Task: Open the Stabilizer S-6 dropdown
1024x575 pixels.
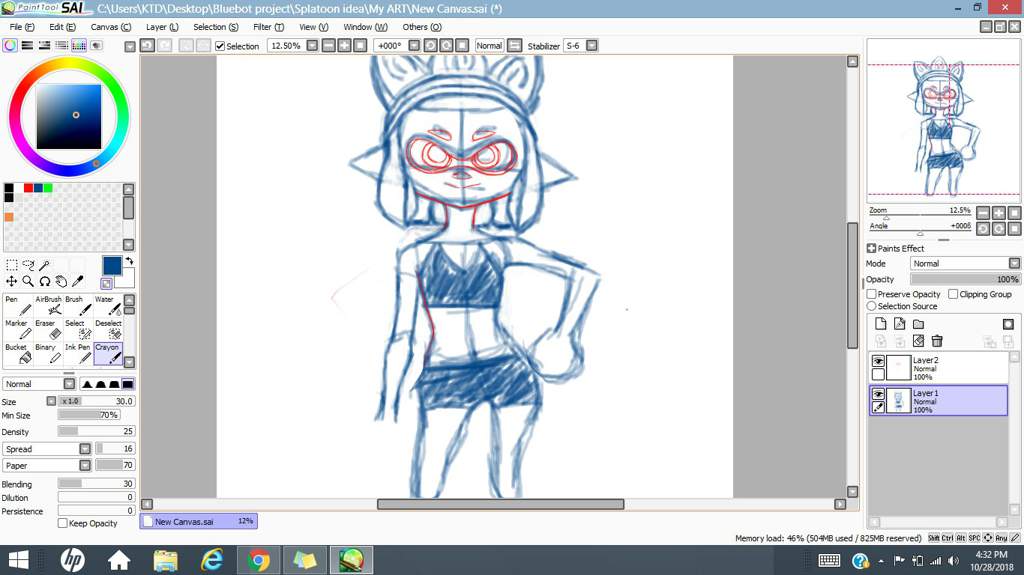Action: coord(592,45)
